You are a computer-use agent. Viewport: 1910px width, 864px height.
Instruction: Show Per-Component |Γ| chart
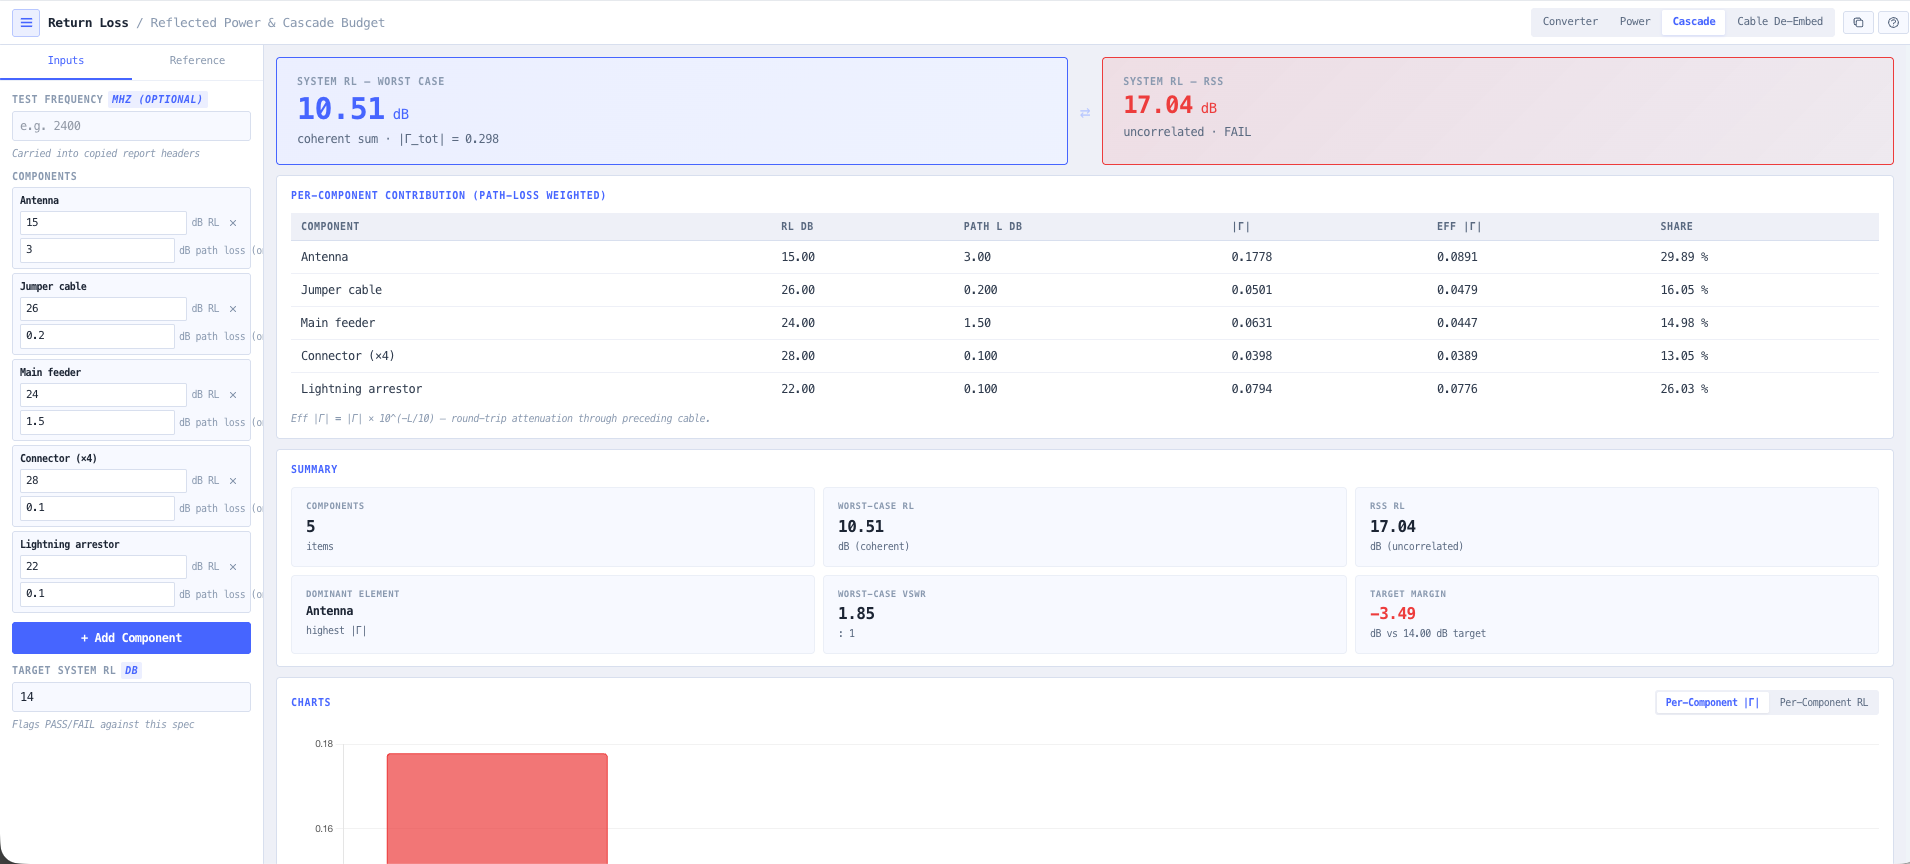point(1712,703)
